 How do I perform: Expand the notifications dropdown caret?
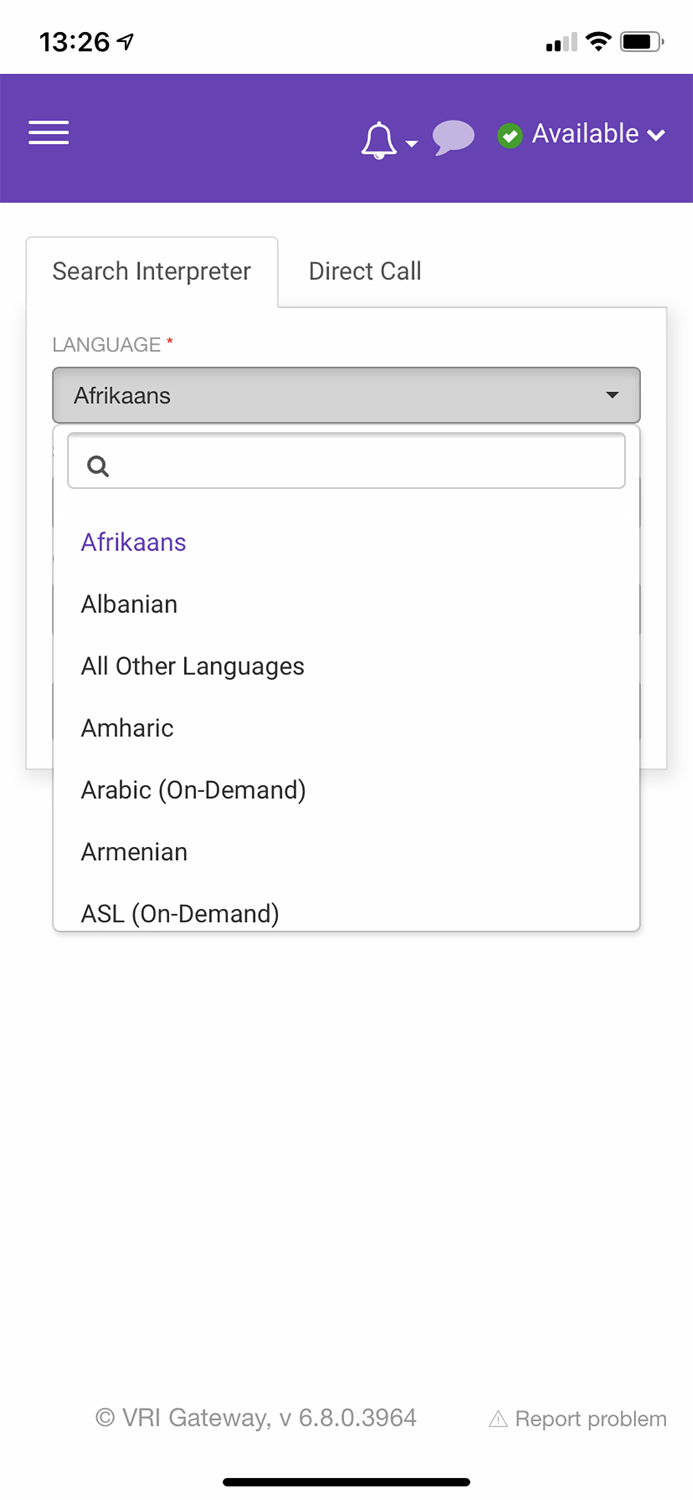point(412,145)
